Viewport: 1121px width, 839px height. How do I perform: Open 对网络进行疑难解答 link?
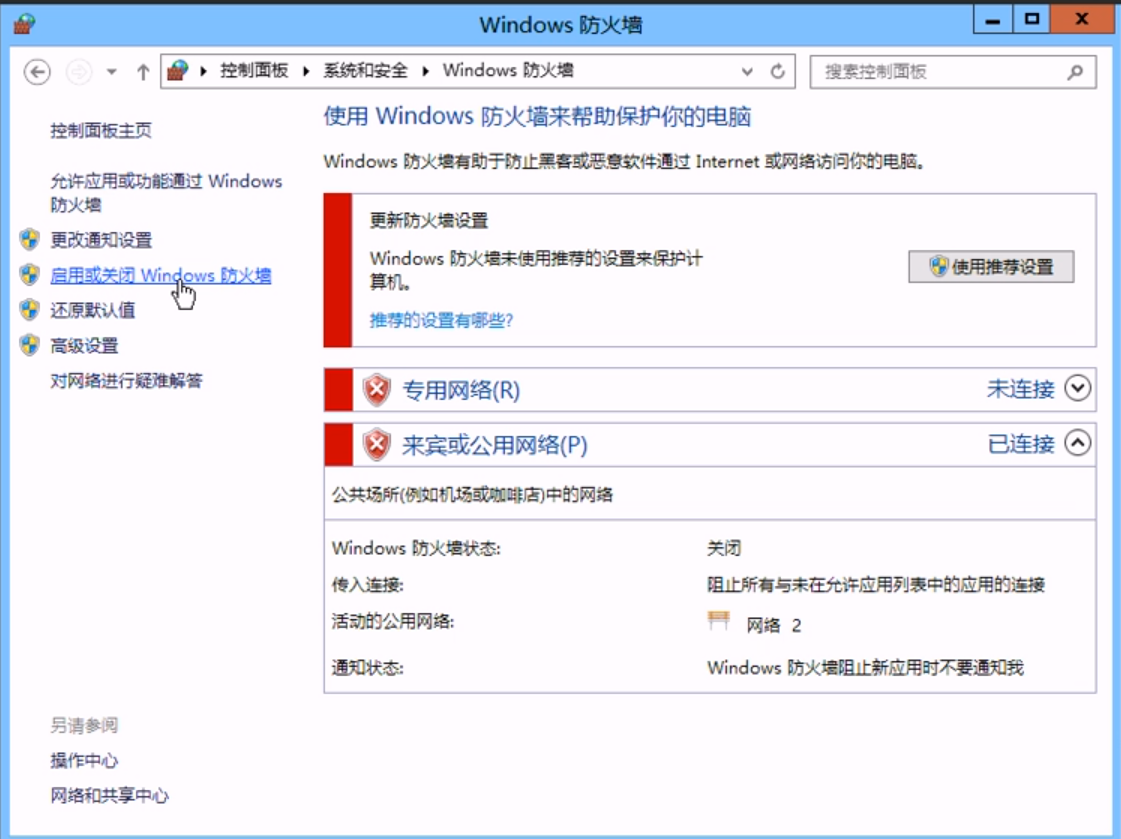(x=126, y=380)
